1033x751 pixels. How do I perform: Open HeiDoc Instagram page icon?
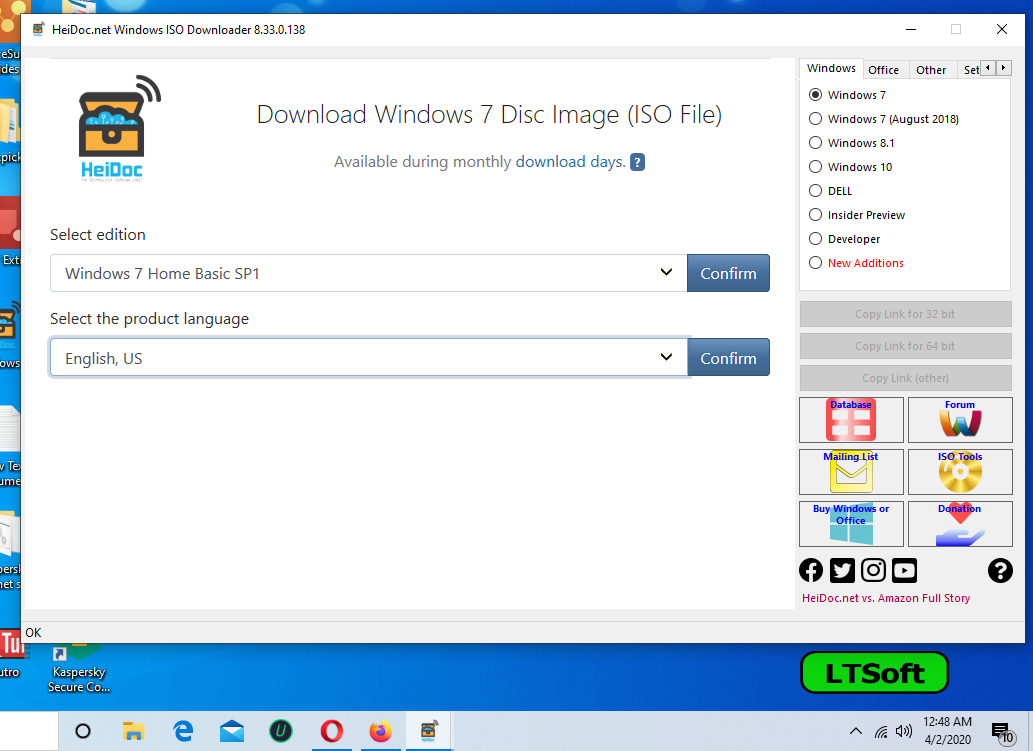874,570
